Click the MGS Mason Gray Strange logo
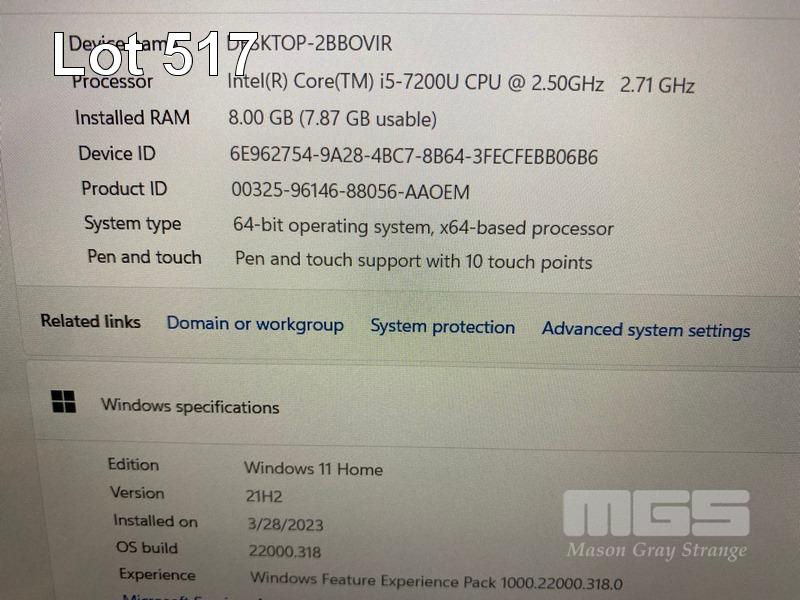 click(x=656, y=526)
